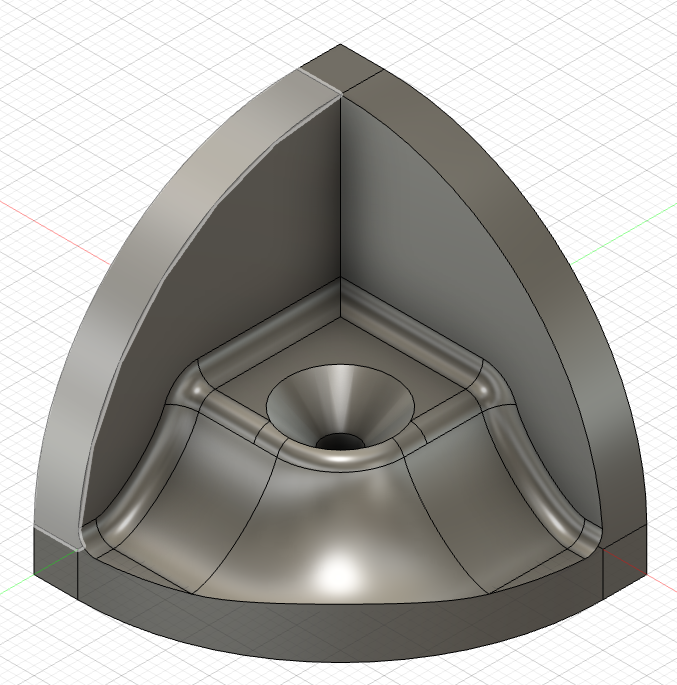This screenshot has width=677, height=685.
Task: Pick the small flat face at the apex
Action: point(341,69)
